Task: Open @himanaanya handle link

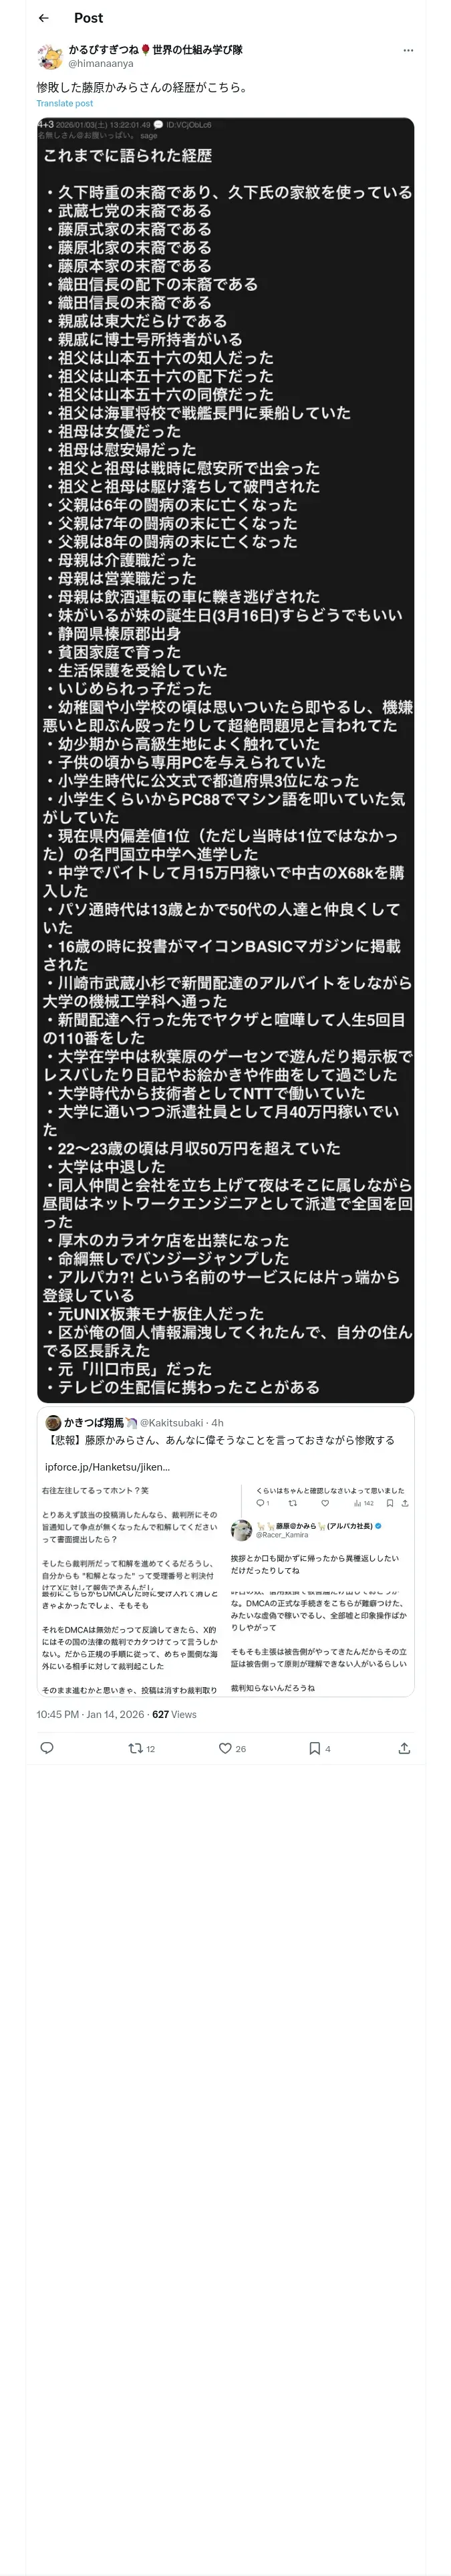Action: pos(101,63)
